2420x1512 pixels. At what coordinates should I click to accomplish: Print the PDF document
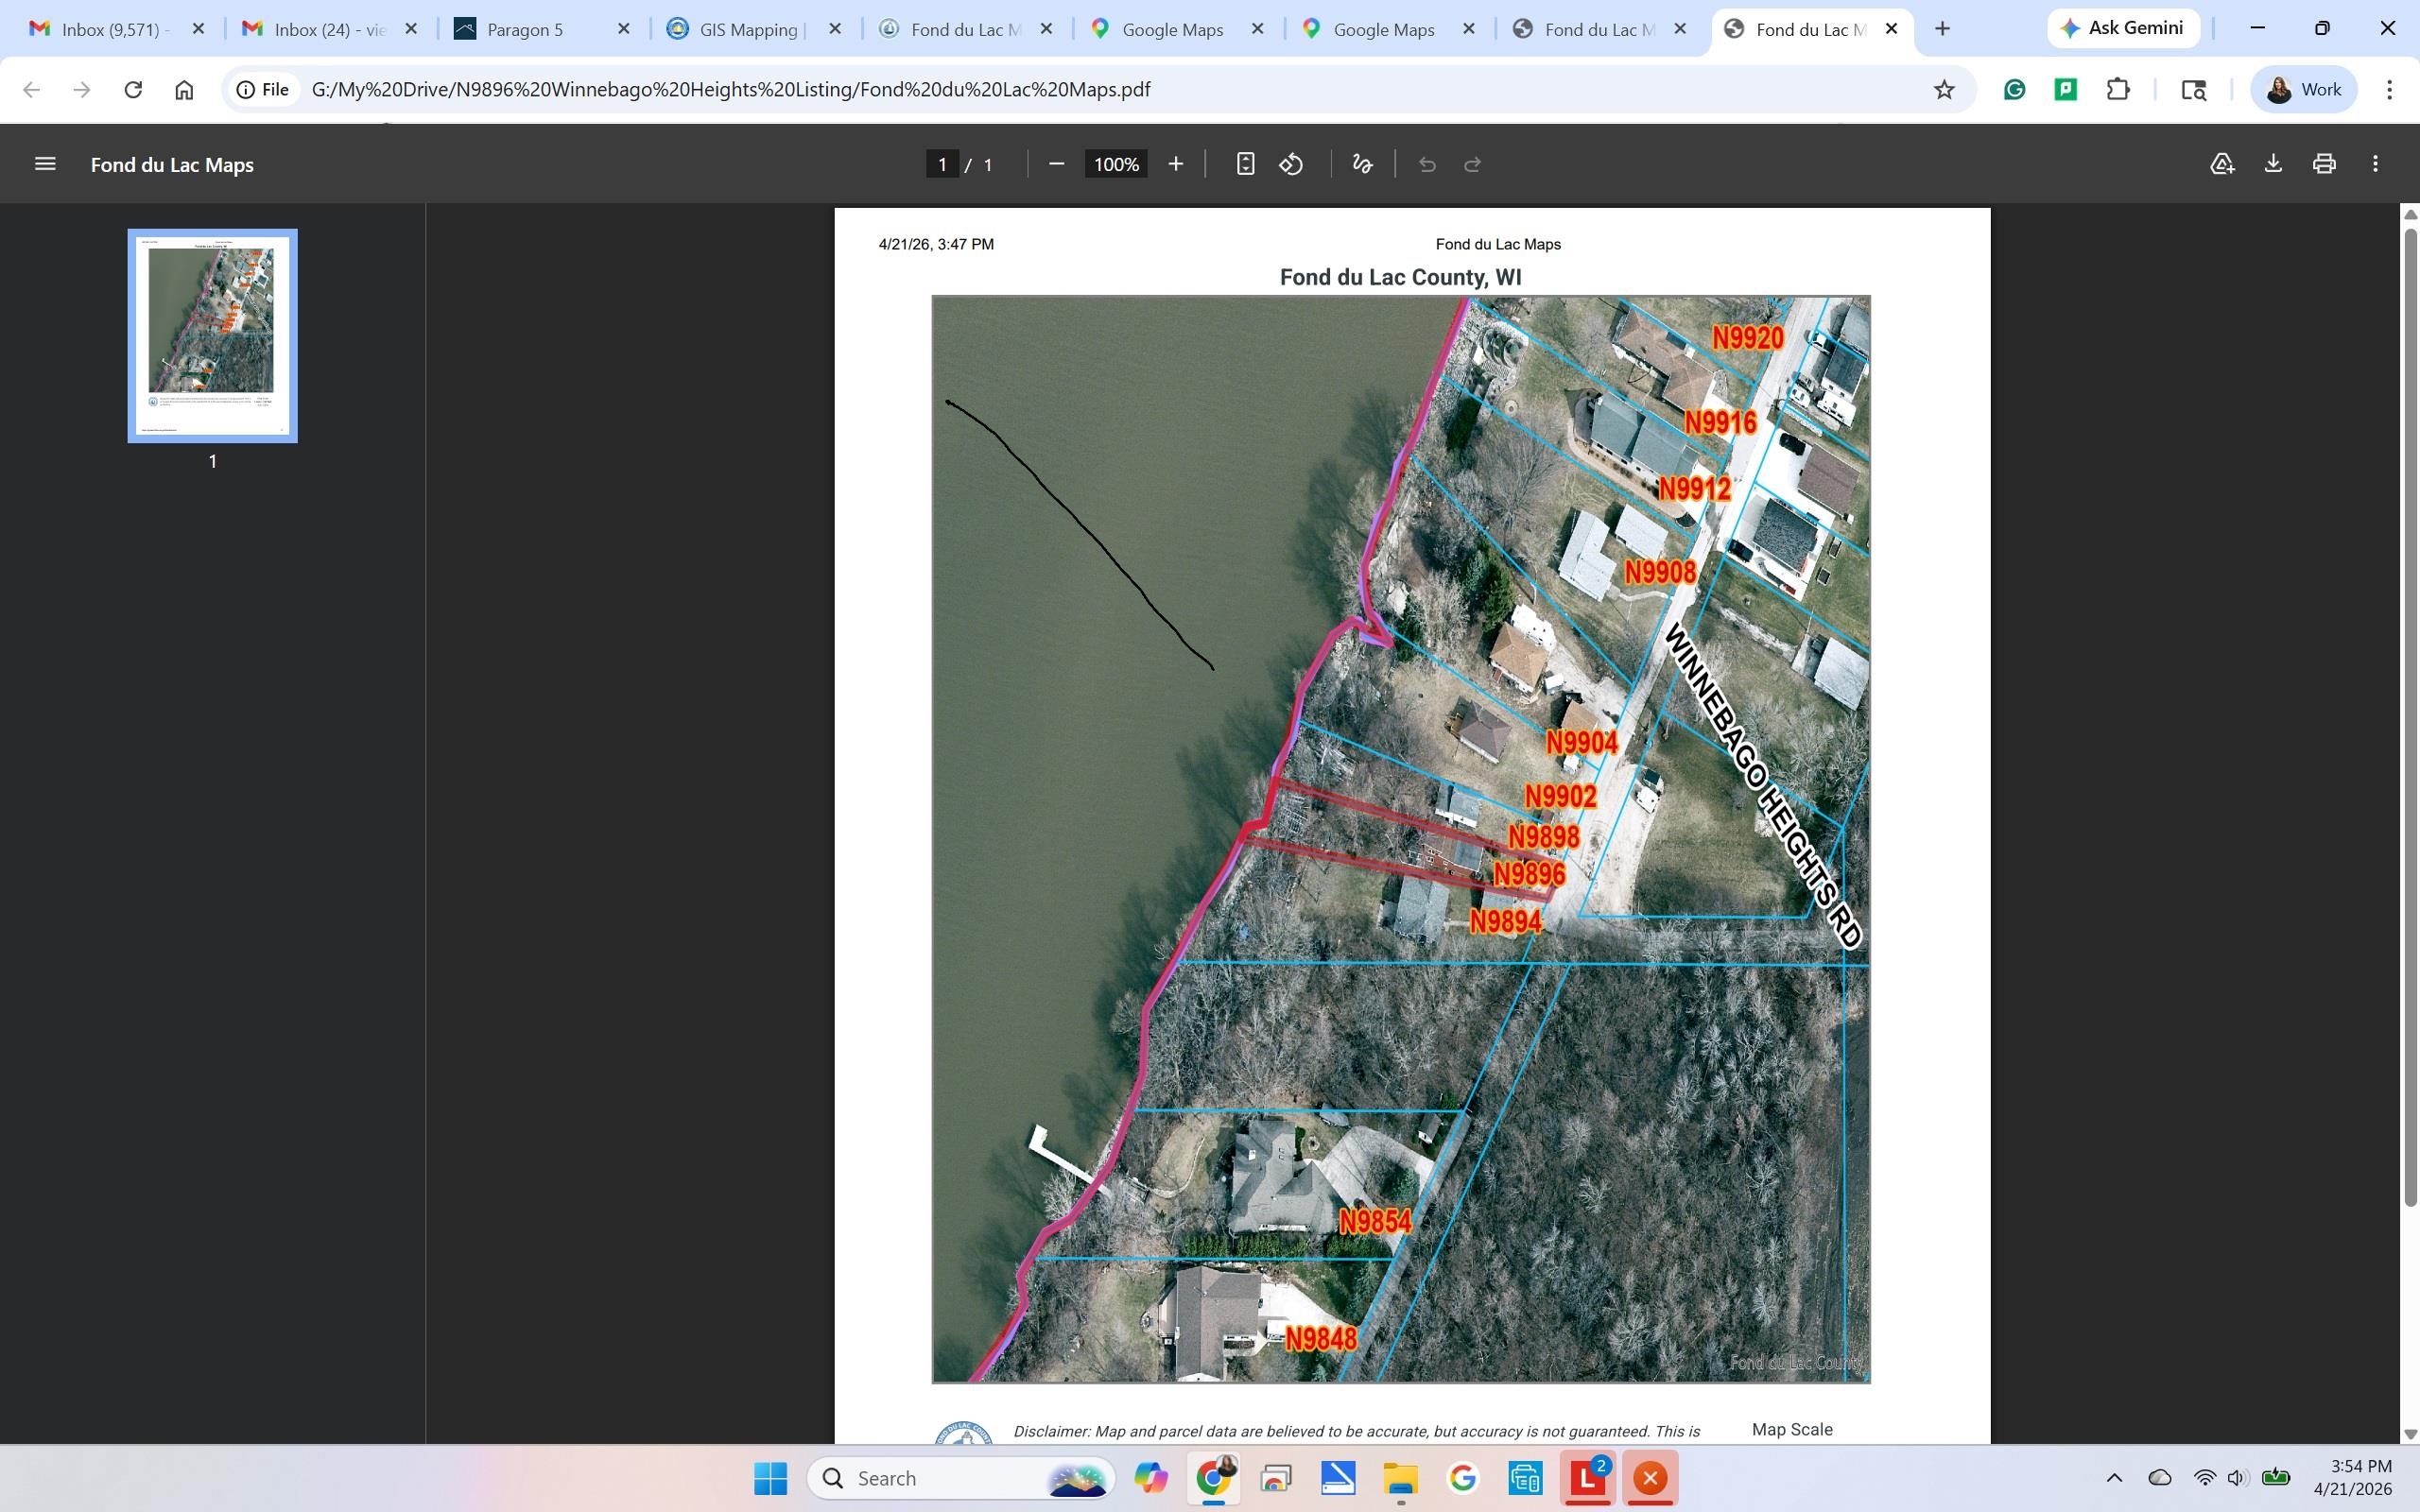[2324, 164]
